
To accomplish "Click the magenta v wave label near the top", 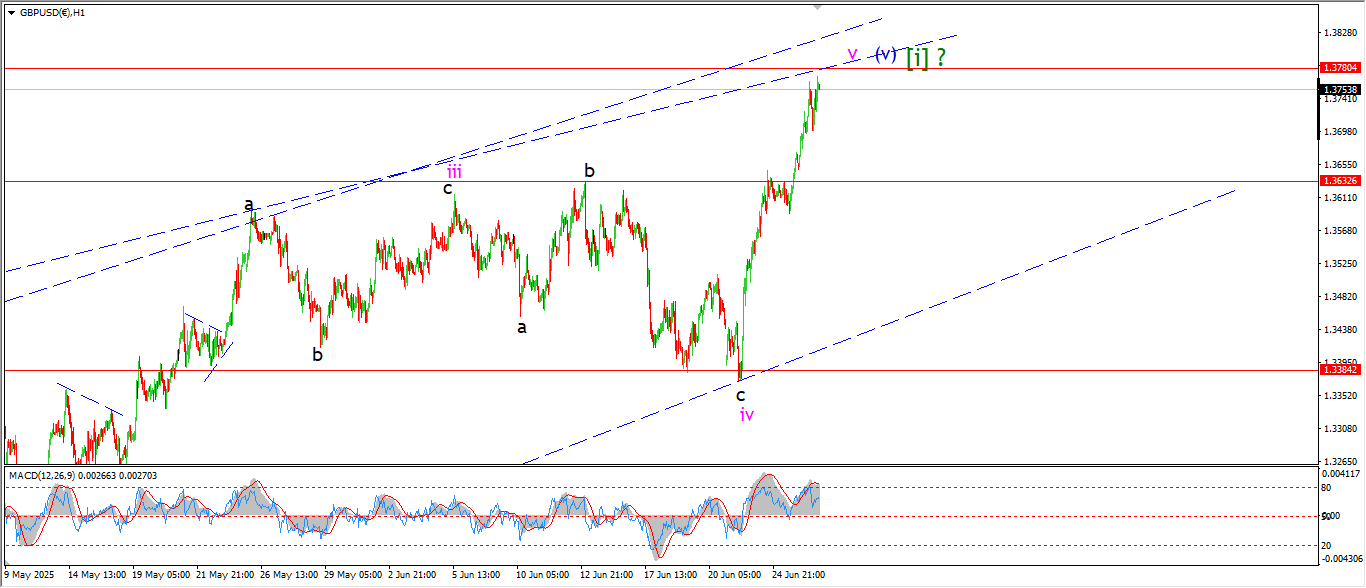I will click(x=852, y=54).
